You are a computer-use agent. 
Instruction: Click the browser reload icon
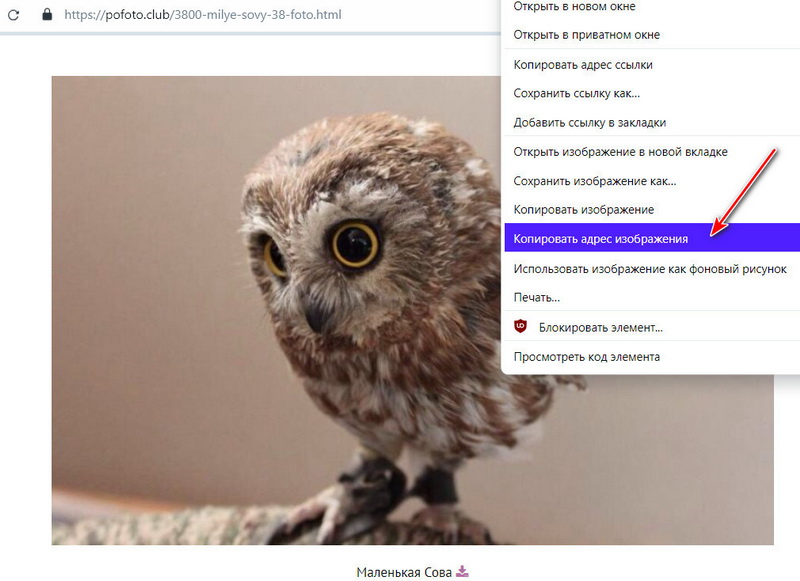coord(14,15)
